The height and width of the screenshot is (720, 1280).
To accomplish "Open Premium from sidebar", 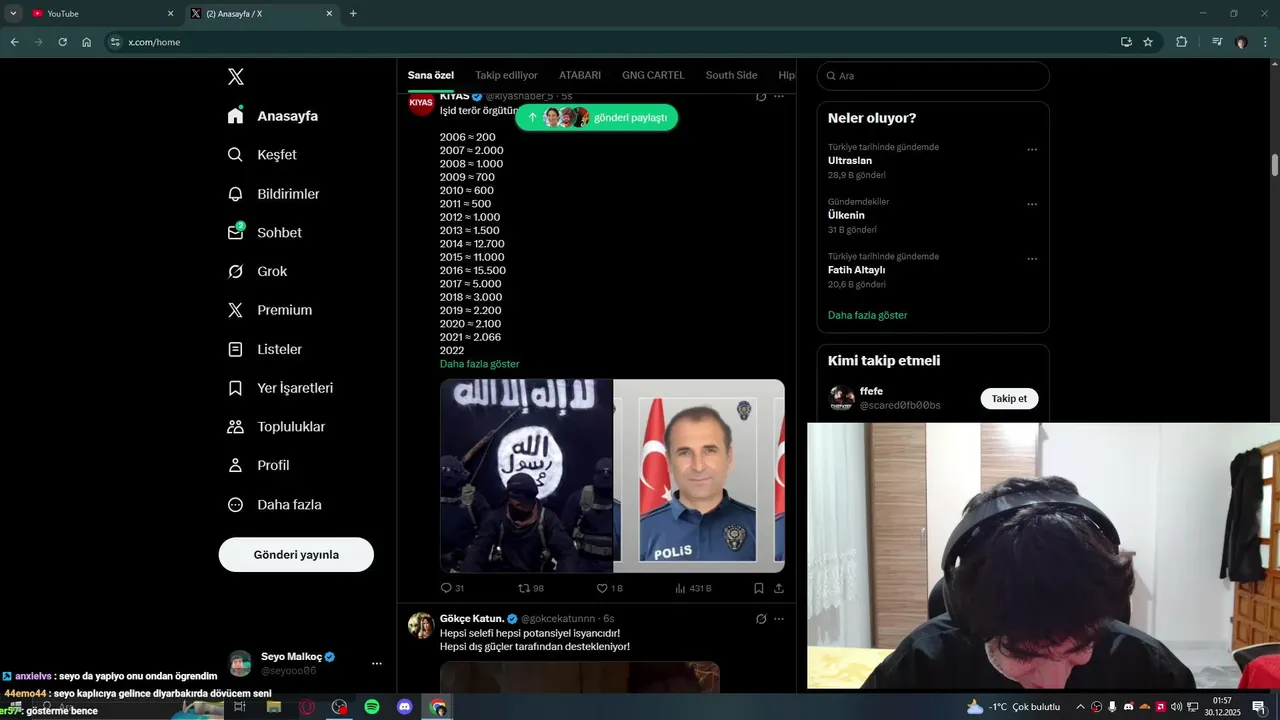I will point(269,310).
